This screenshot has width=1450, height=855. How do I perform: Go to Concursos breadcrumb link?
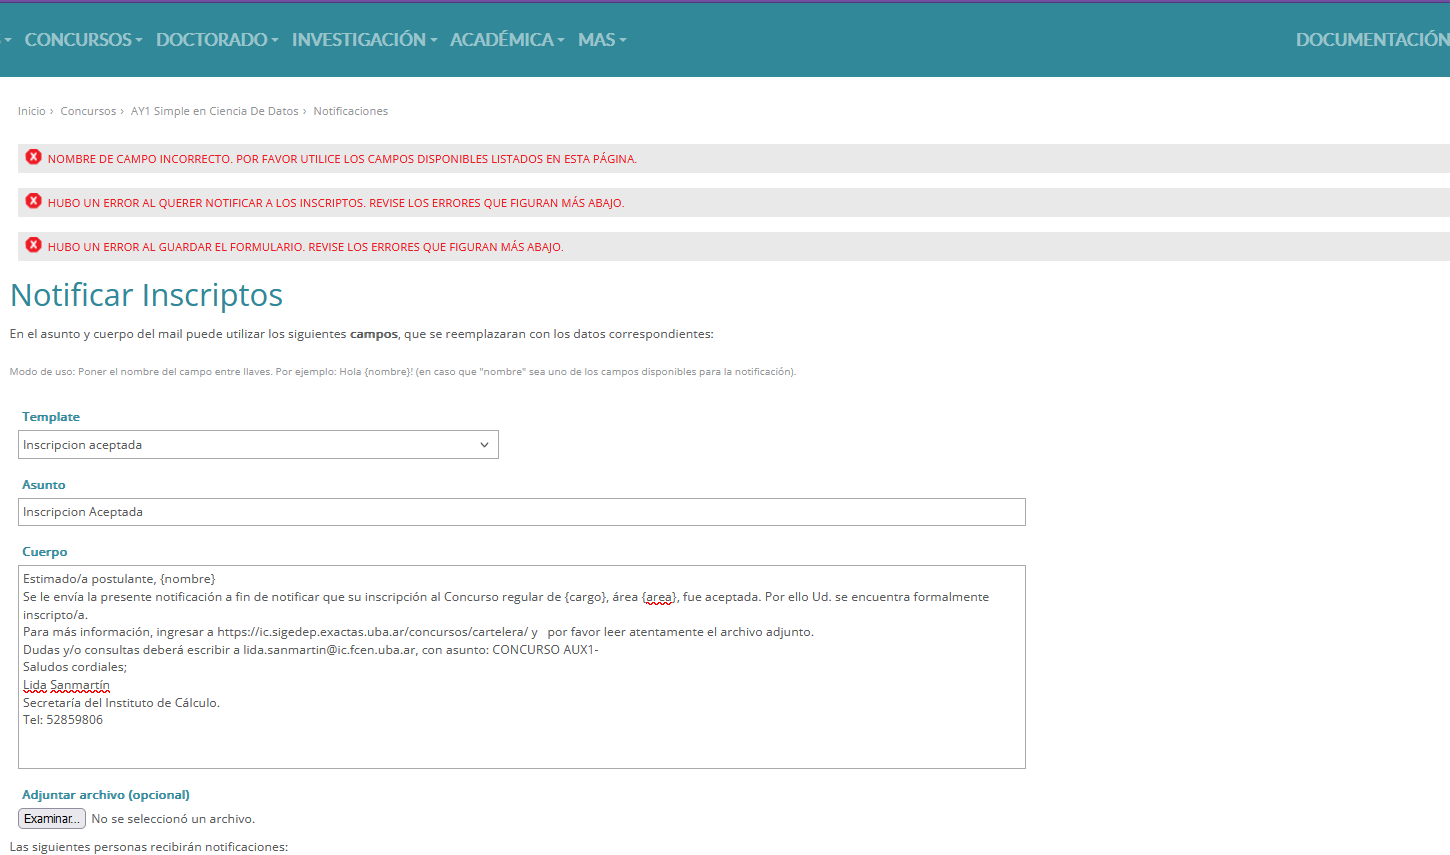coord(88,111)
